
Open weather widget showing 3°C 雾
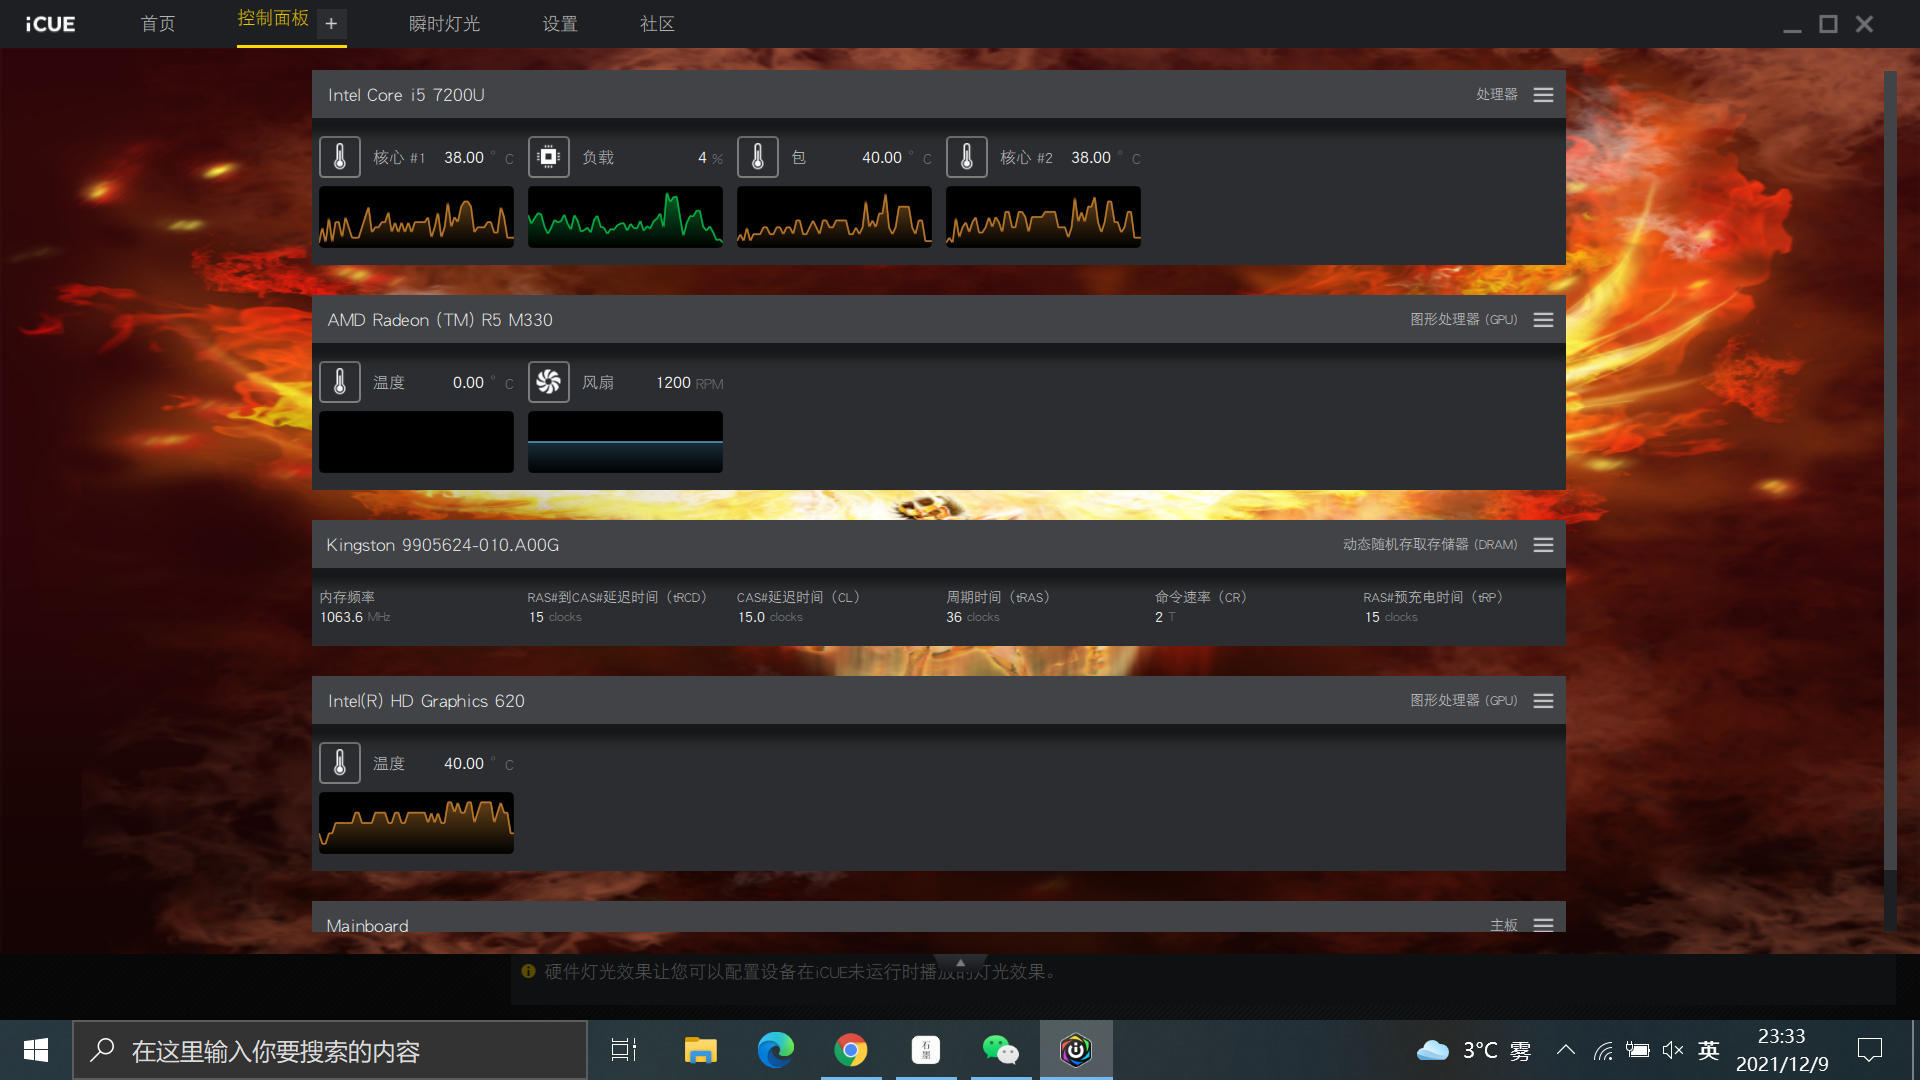(1474, 1050)
